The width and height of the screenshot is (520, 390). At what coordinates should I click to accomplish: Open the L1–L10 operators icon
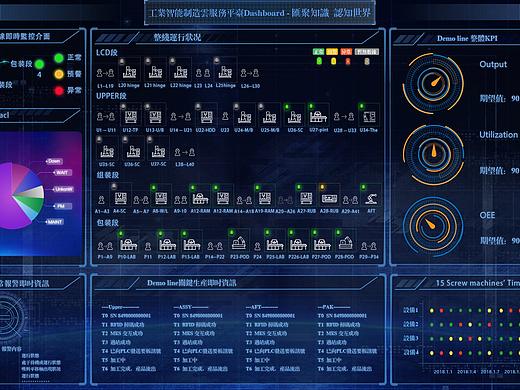click(105, 73)
